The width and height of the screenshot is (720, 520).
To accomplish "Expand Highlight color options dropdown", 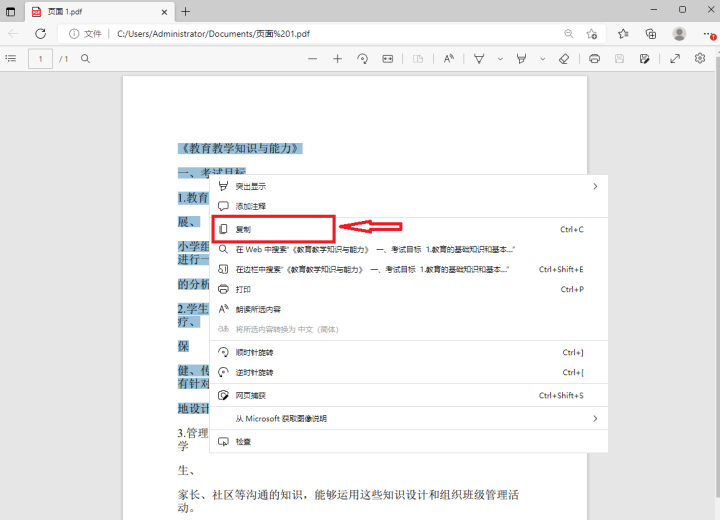I will tap(542, 59).
